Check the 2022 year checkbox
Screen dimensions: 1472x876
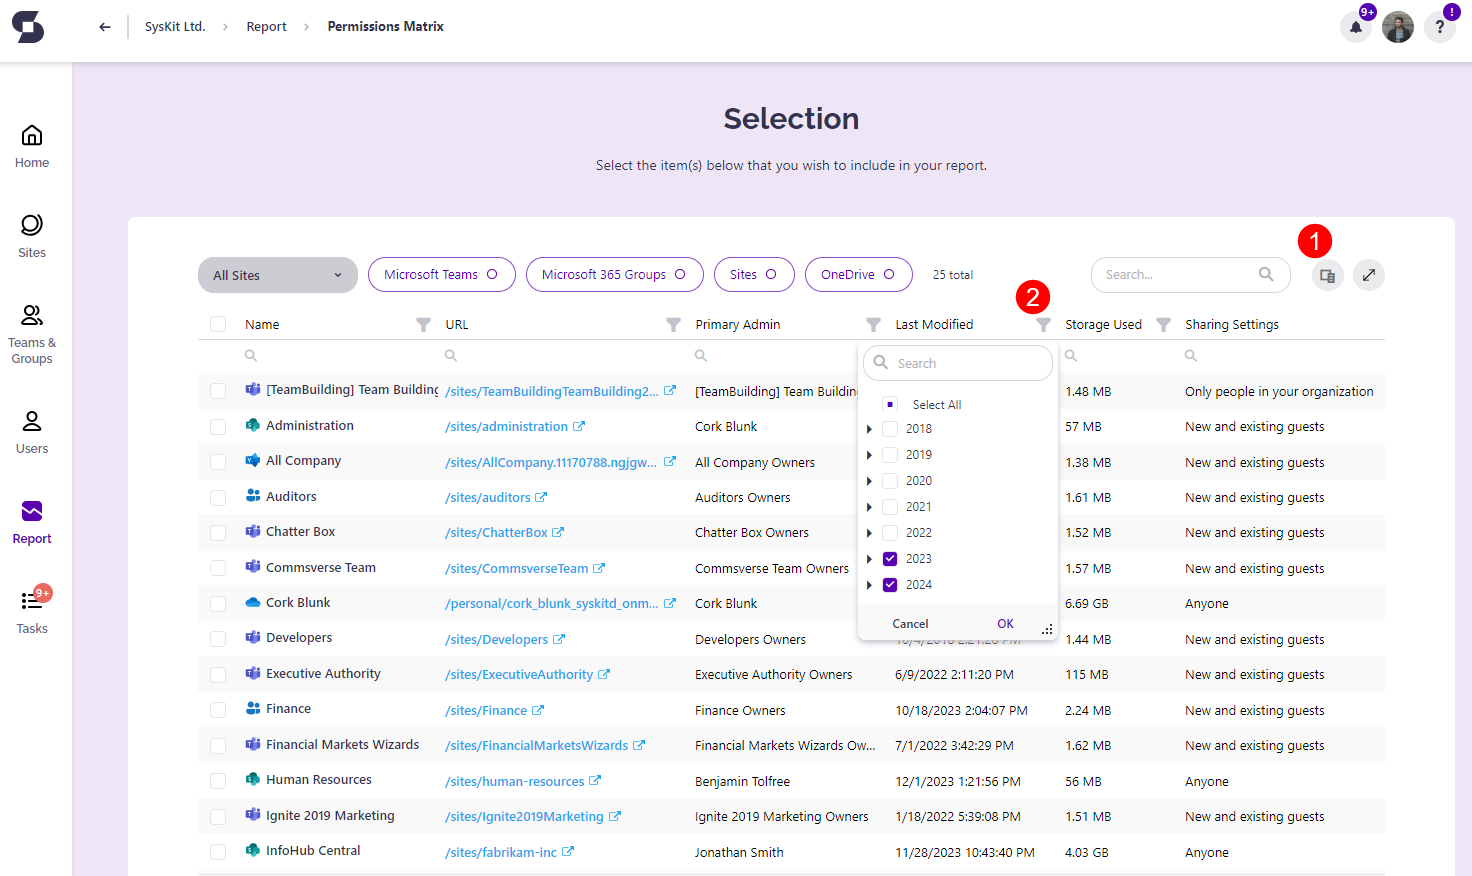(x=888, y=532)
